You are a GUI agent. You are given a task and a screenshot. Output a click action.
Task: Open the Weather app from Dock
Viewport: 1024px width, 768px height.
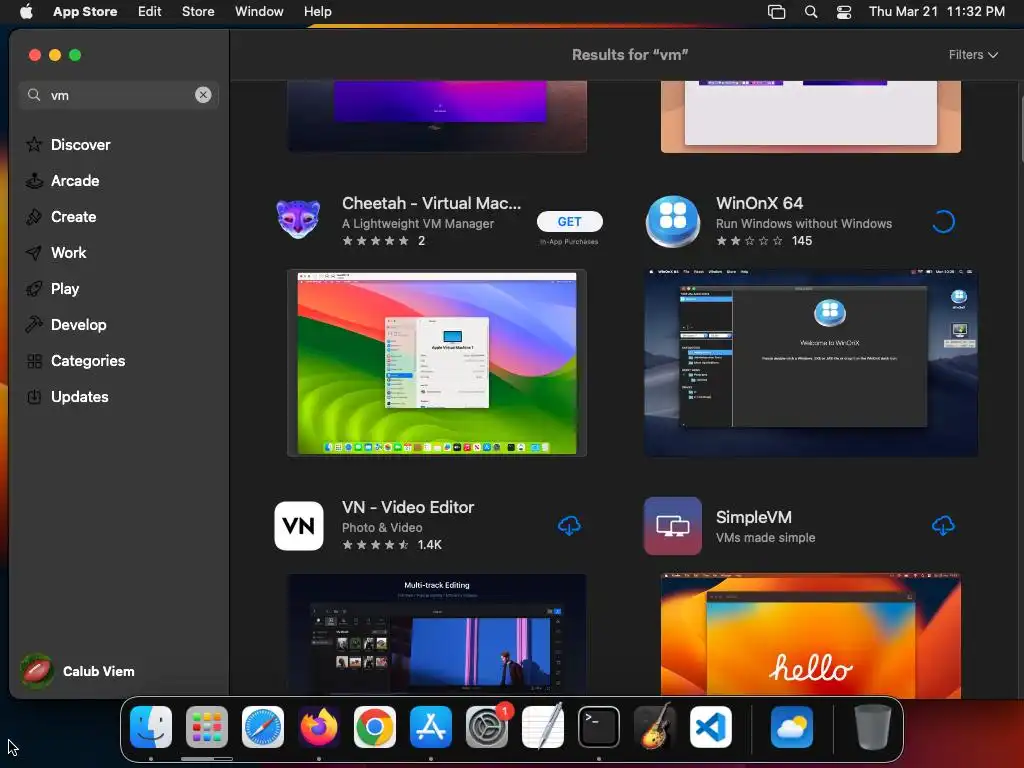point(792,727)
